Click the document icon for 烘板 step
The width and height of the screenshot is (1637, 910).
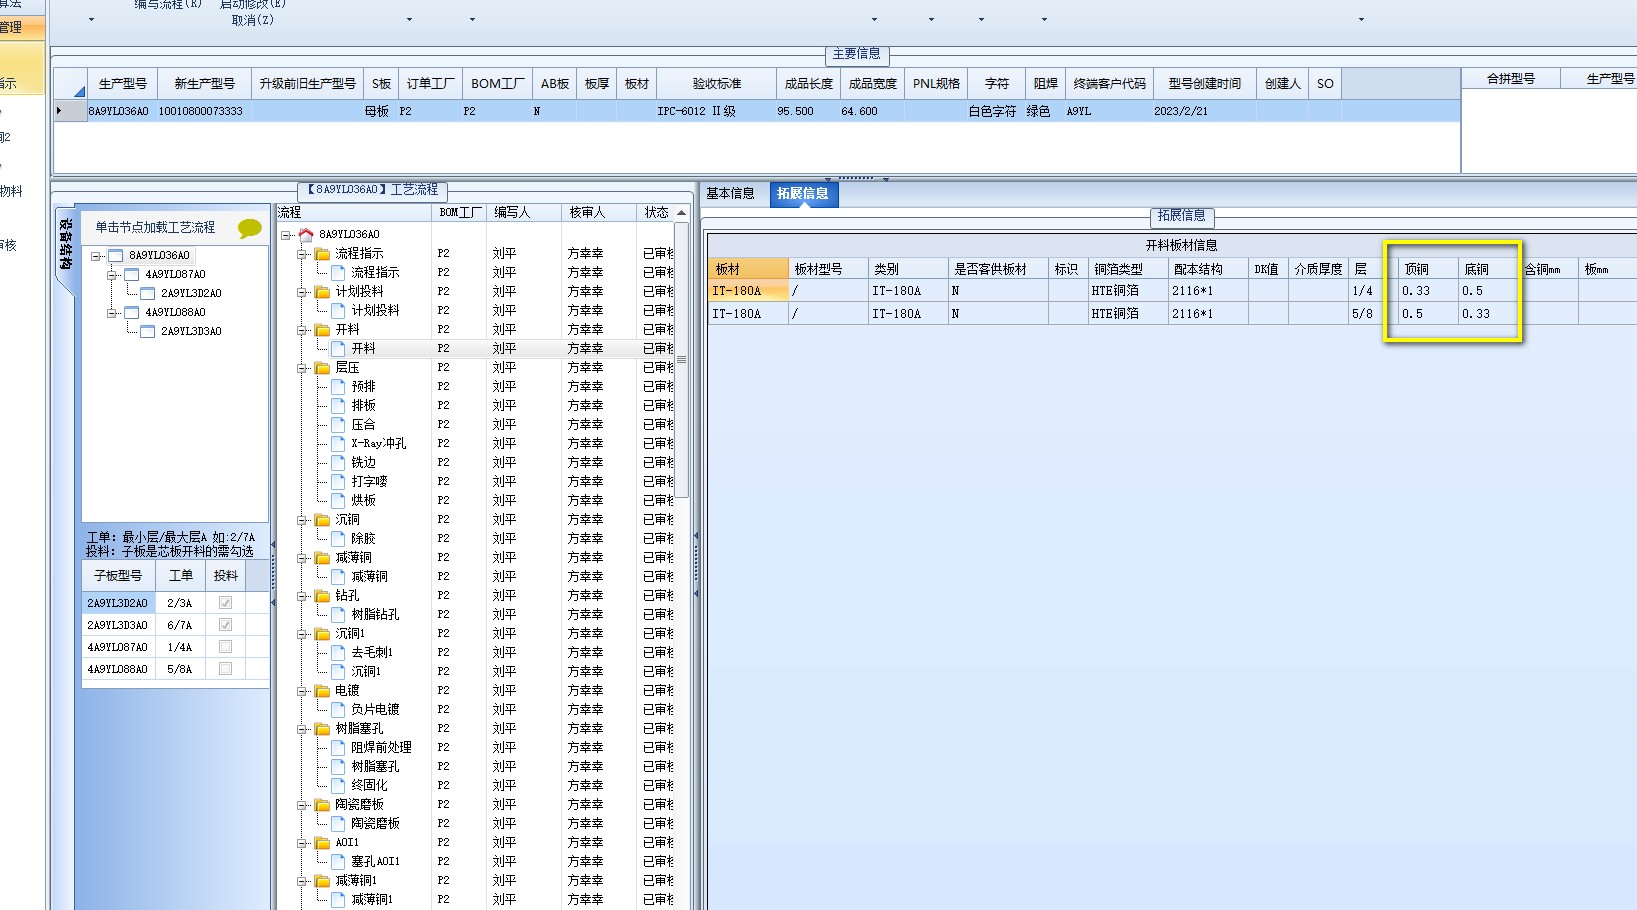(x=338, y=501)
